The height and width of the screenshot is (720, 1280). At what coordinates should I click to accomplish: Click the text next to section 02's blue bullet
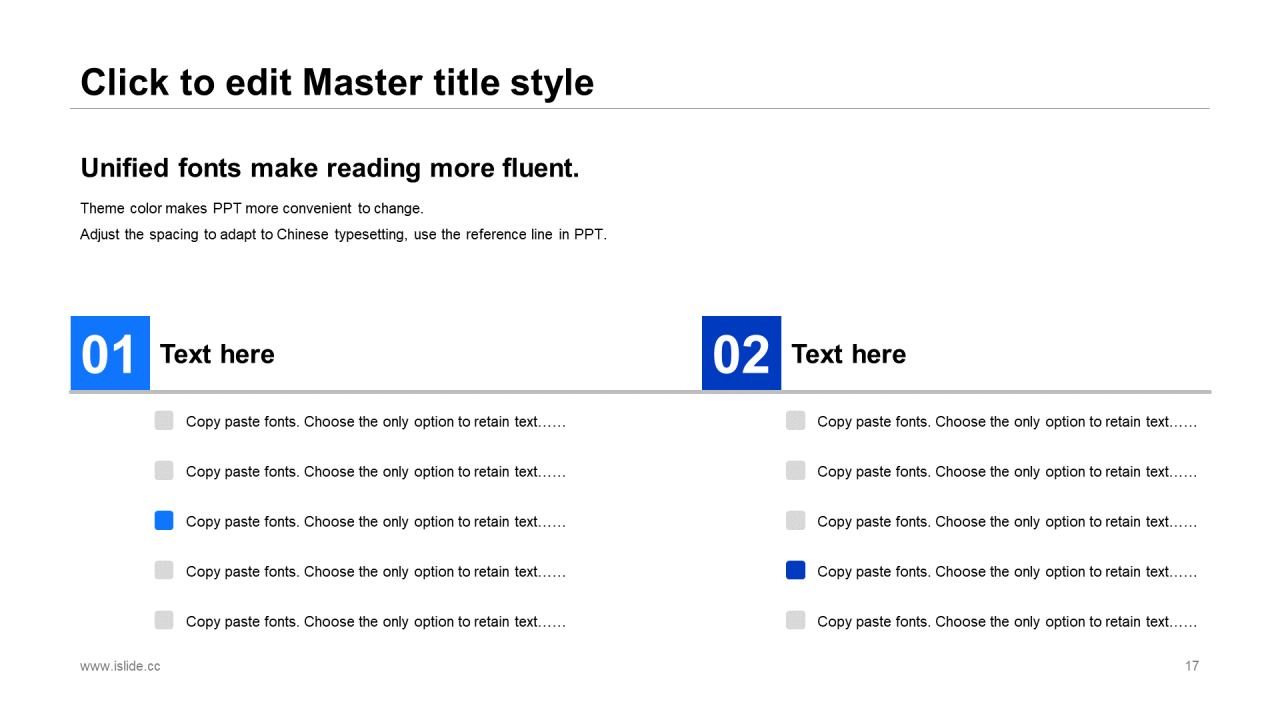pos(1006,572)
